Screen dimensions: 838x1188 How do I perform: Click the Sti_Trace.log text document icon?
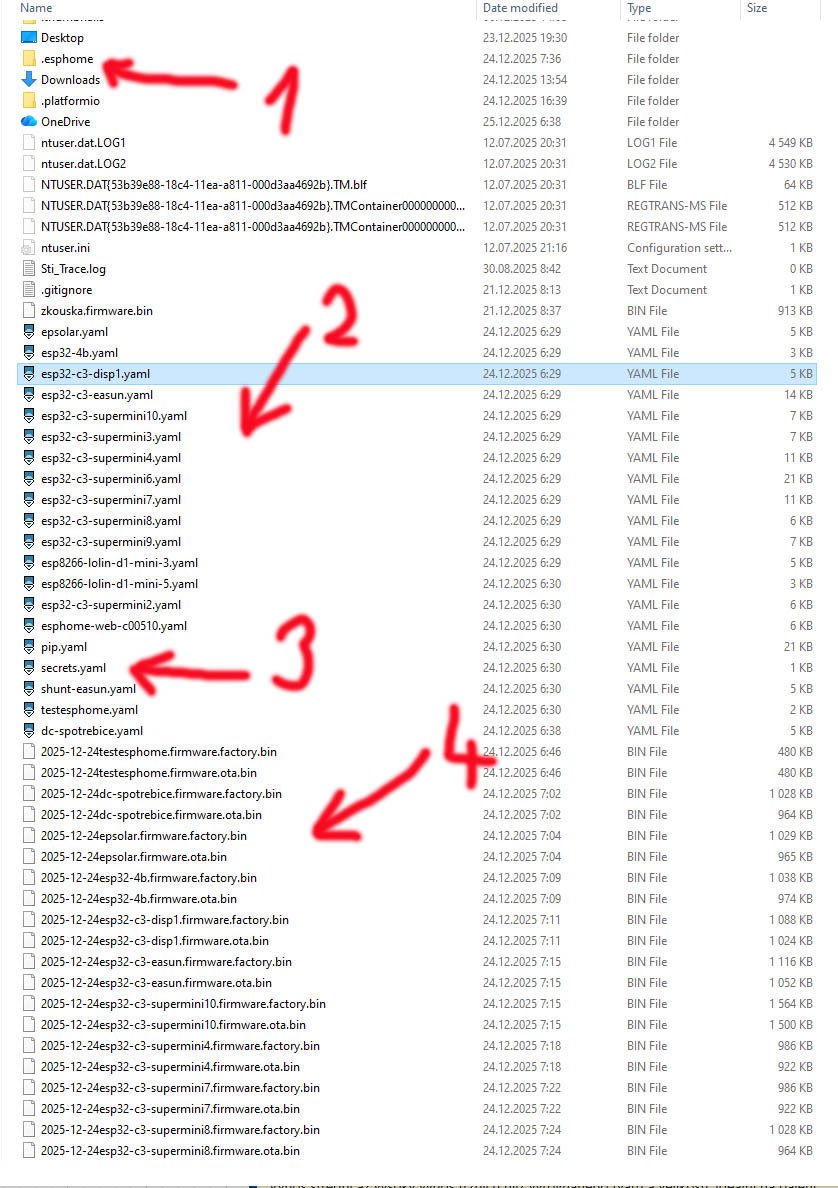(29, 268)
